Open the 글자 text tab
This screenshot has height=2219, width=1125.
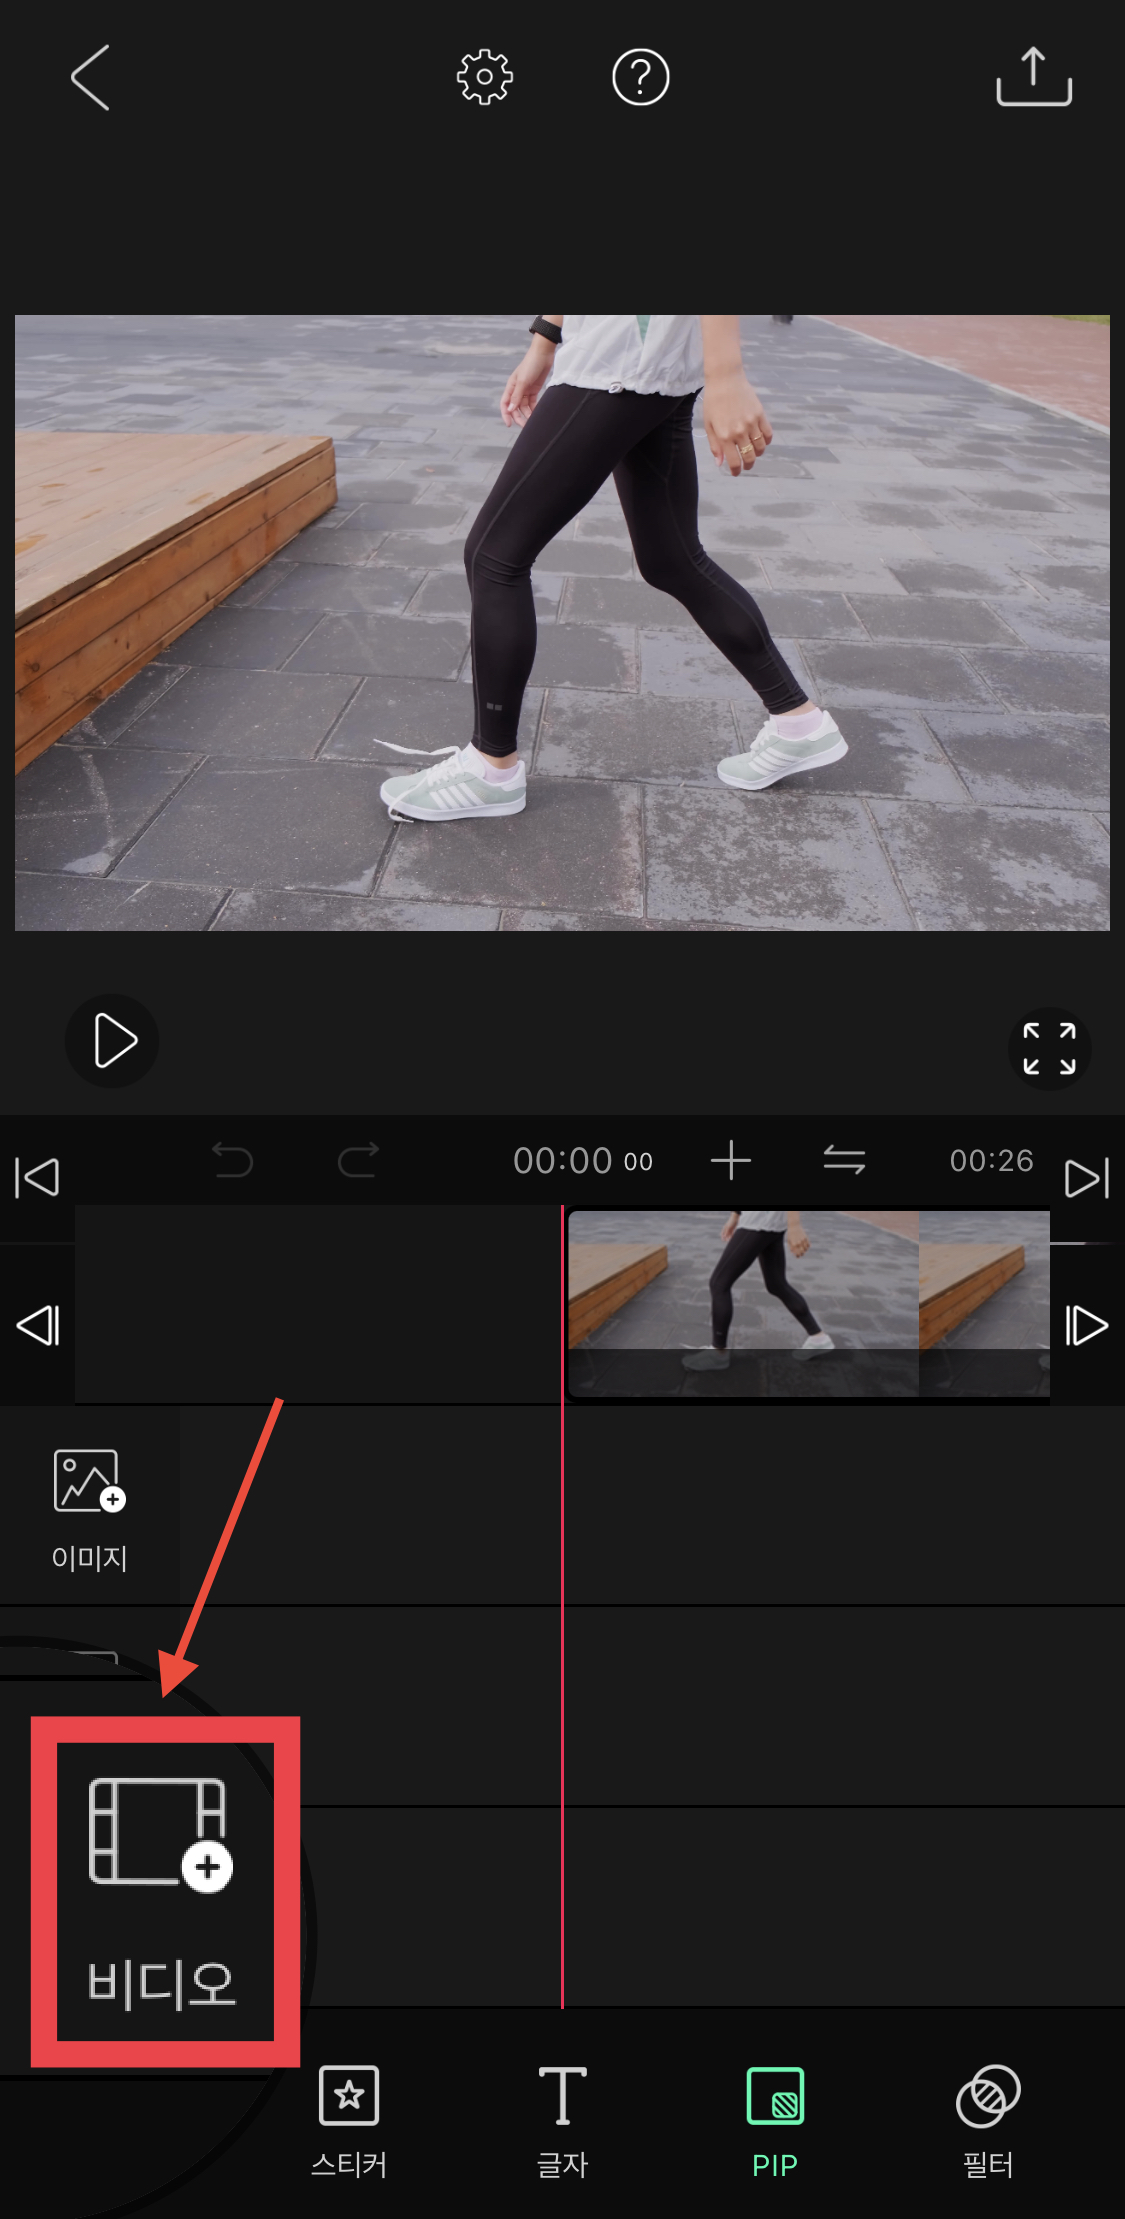tap(562, 2122)
